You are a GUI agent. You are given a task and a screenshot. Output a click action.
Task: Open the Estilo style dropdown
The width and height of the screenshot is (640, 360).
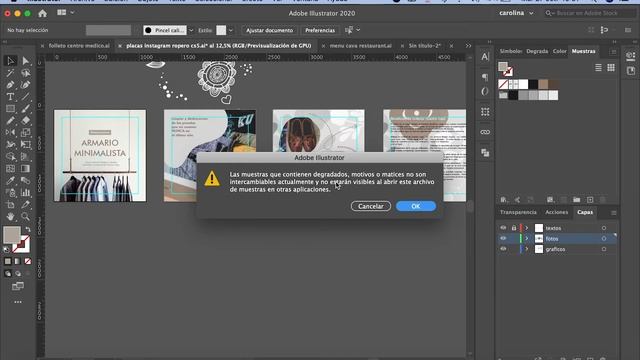click(x=231, y=30)
